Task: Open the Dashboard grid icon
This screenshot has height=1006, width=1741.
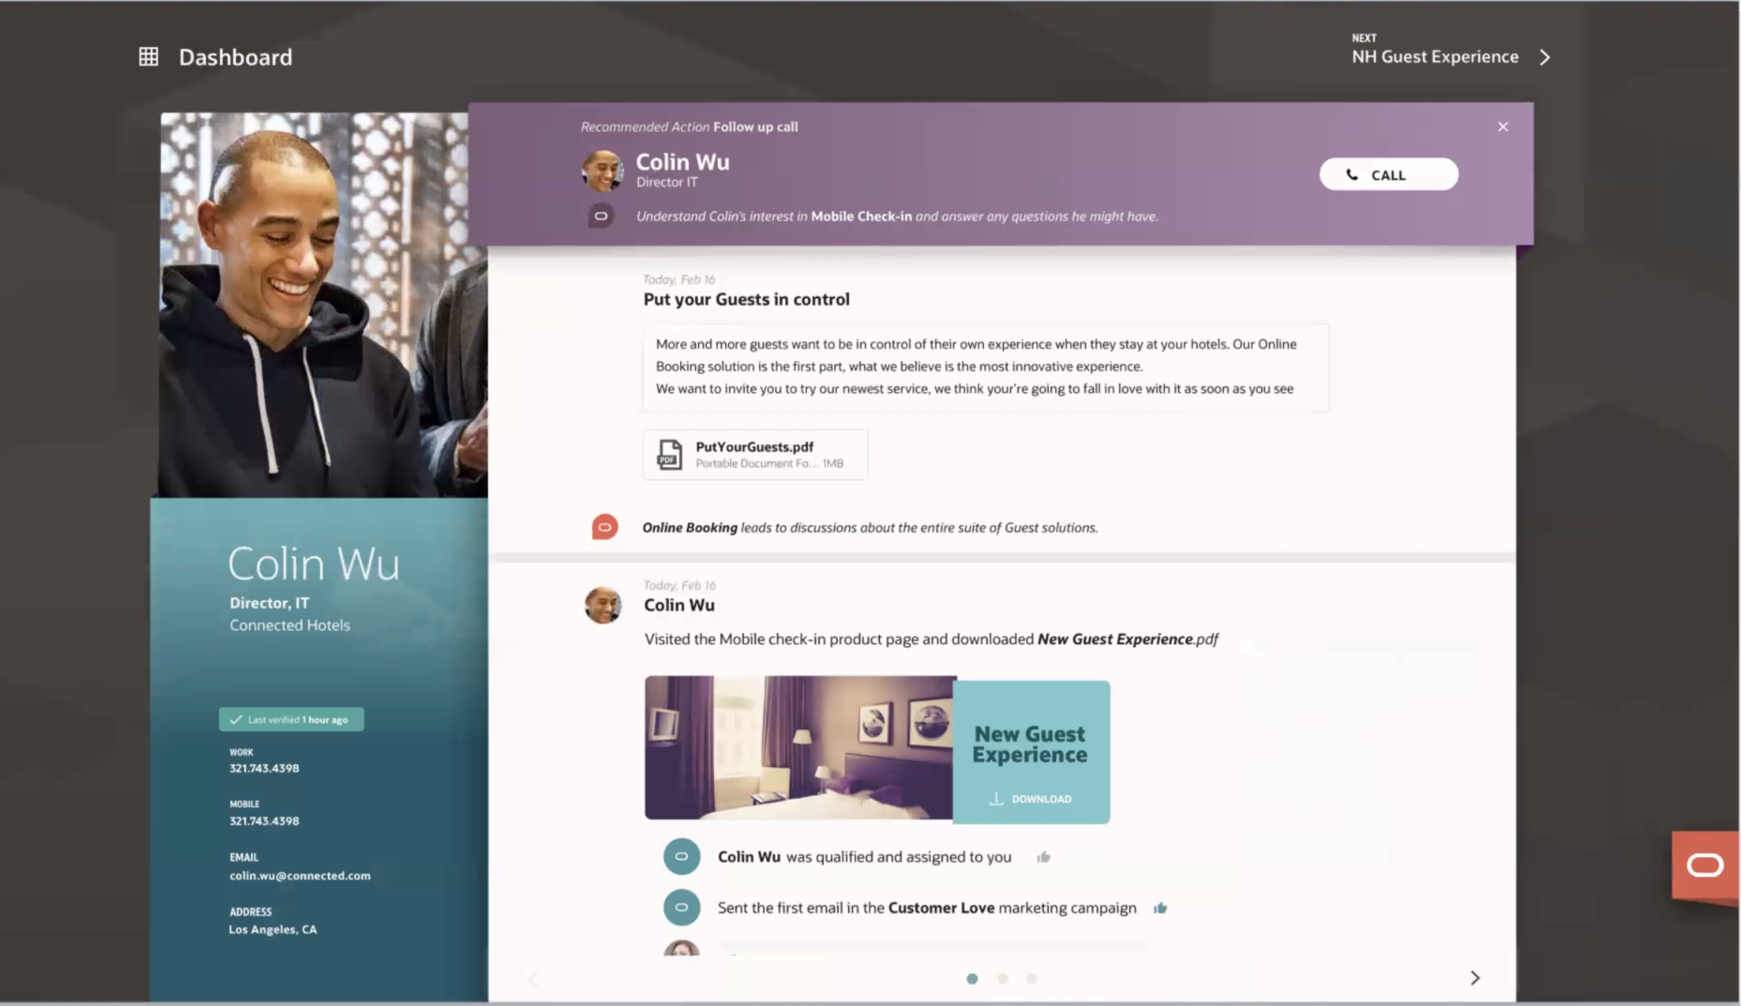Action: 148,57
